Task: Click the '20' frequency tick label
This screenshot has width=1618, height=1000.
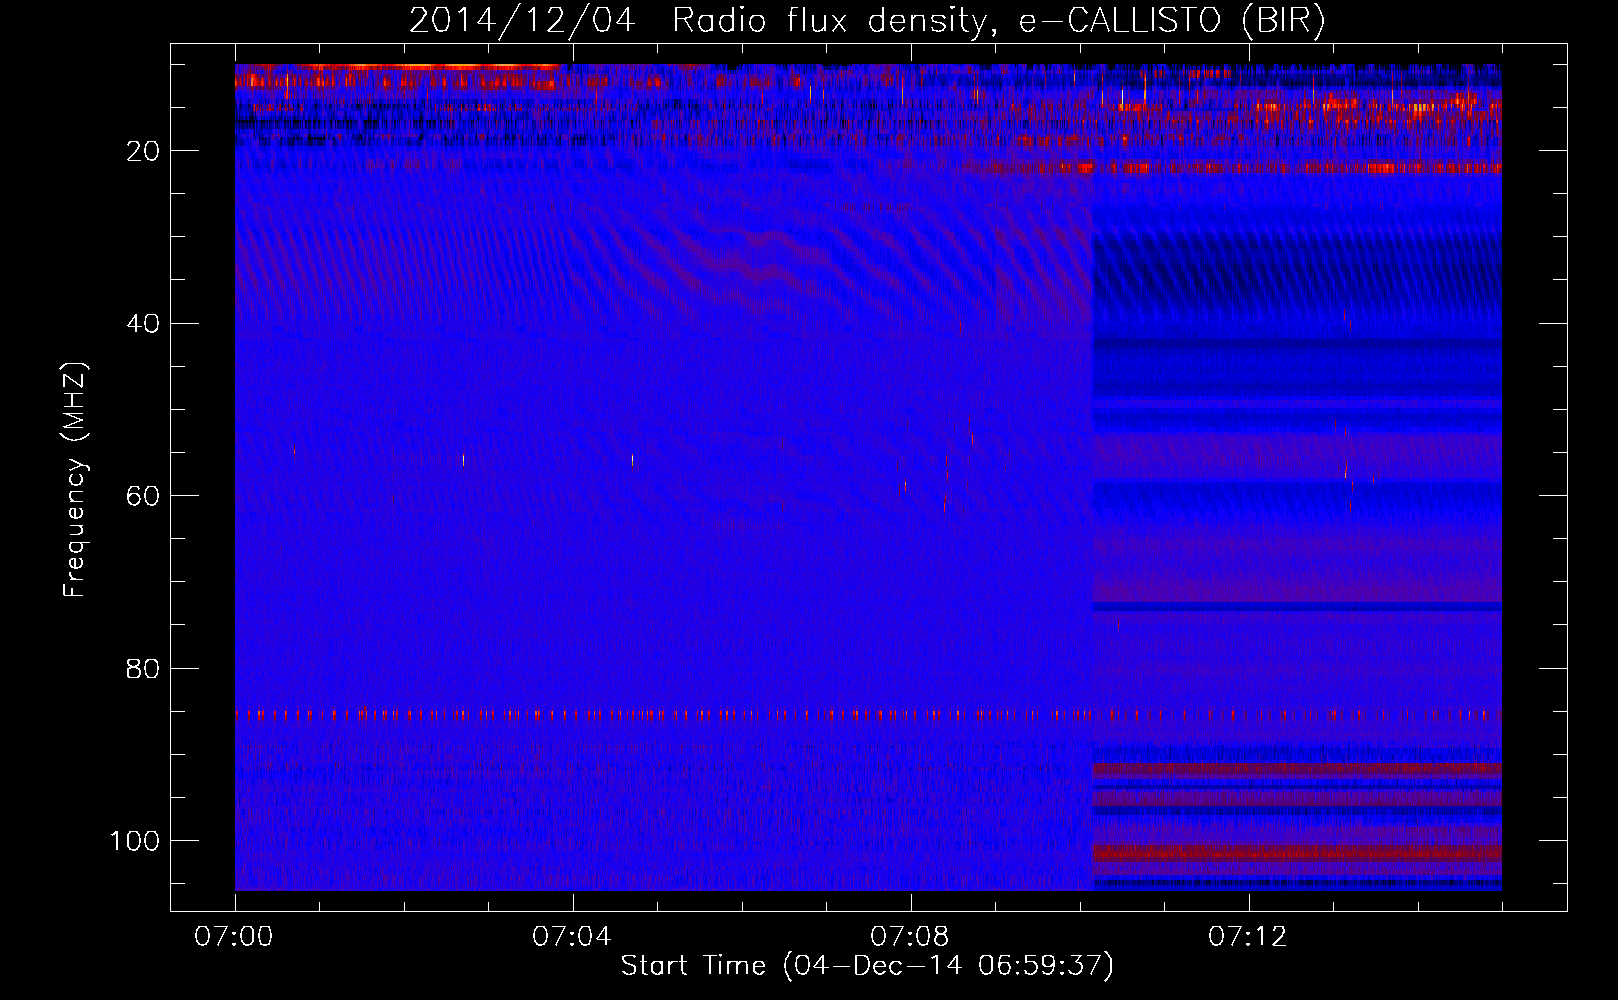Action: [x=143, y=151]
